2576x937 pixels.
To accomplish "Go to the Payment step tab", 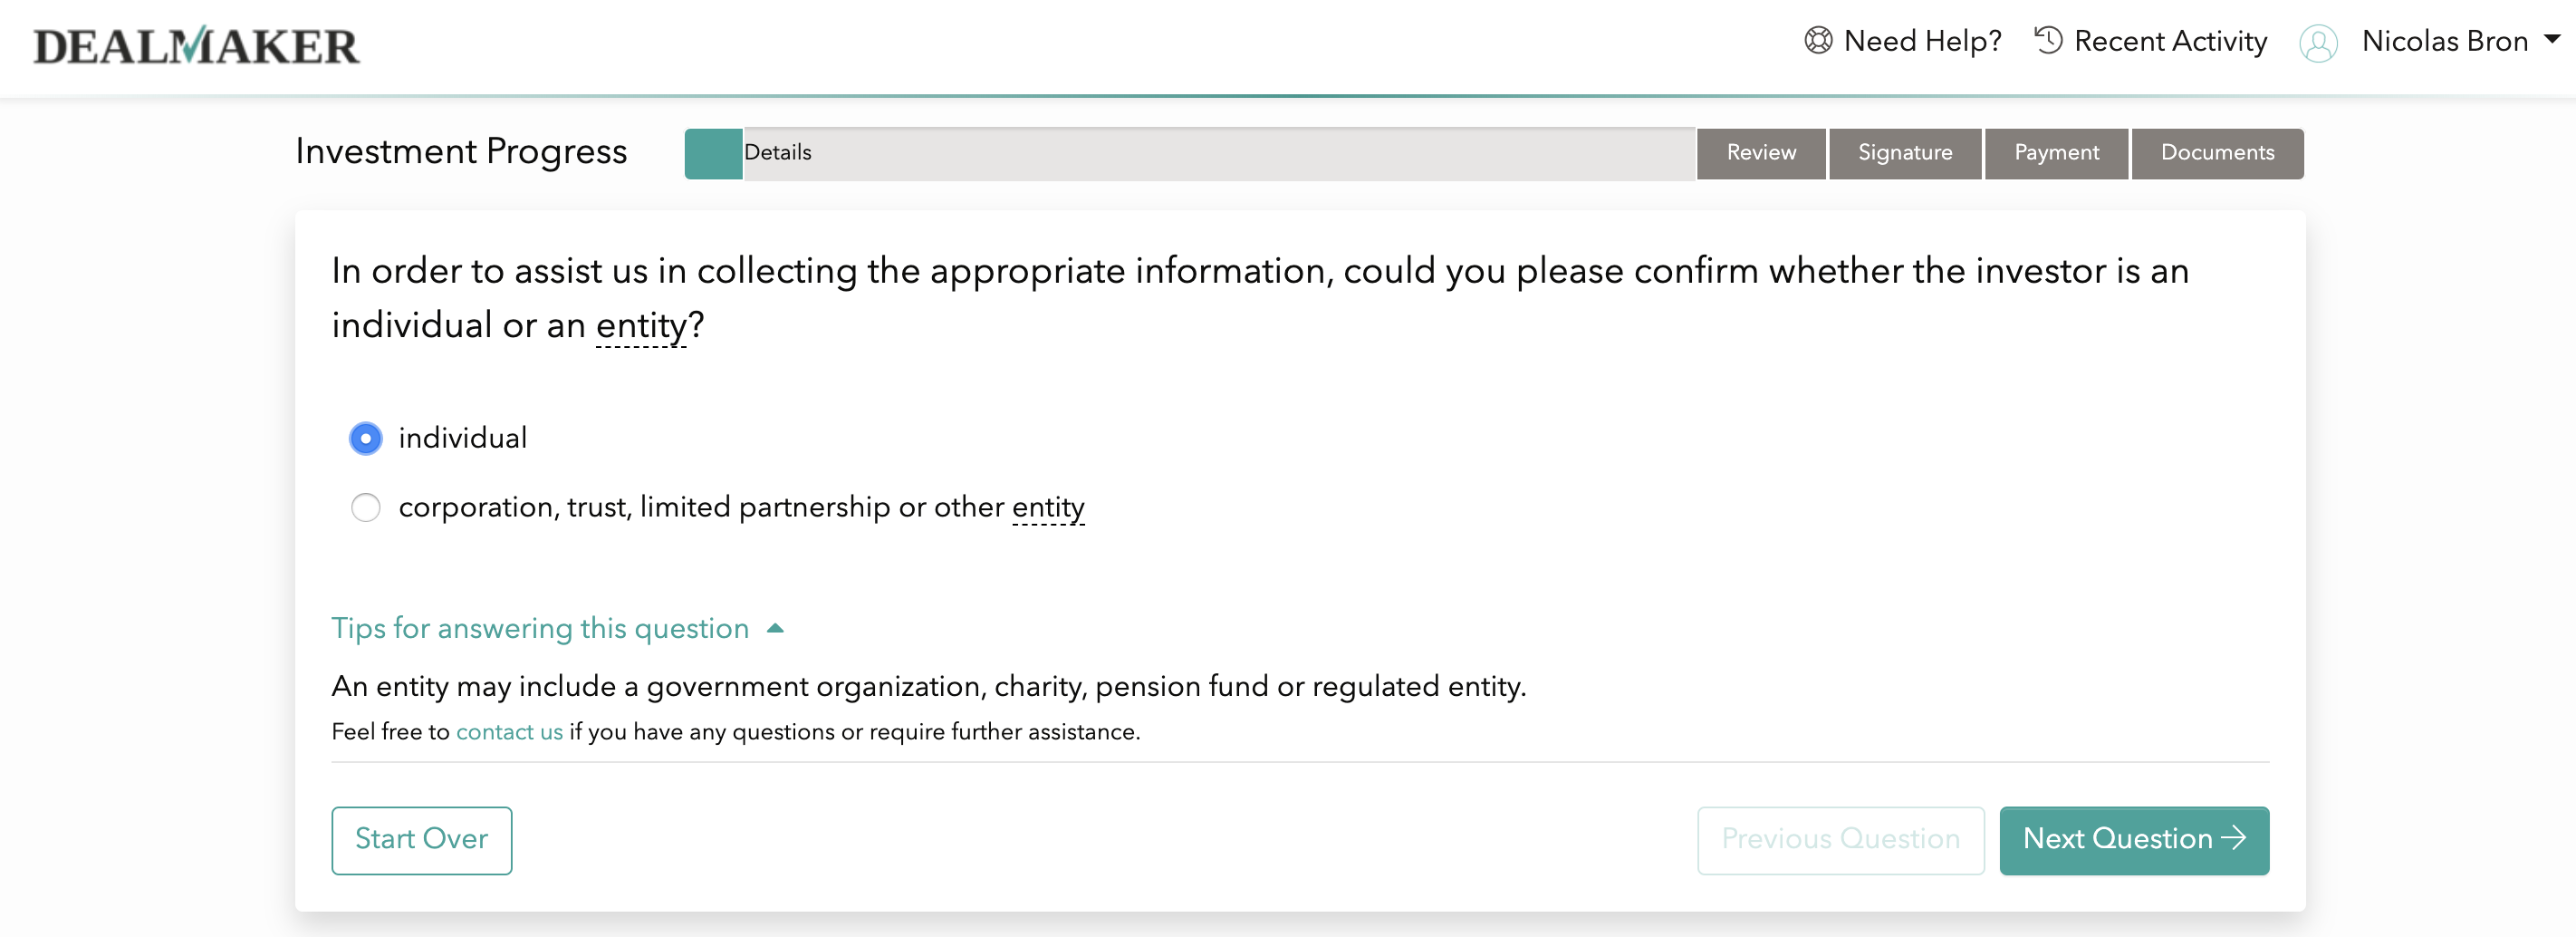I will tap(2056, 153).
